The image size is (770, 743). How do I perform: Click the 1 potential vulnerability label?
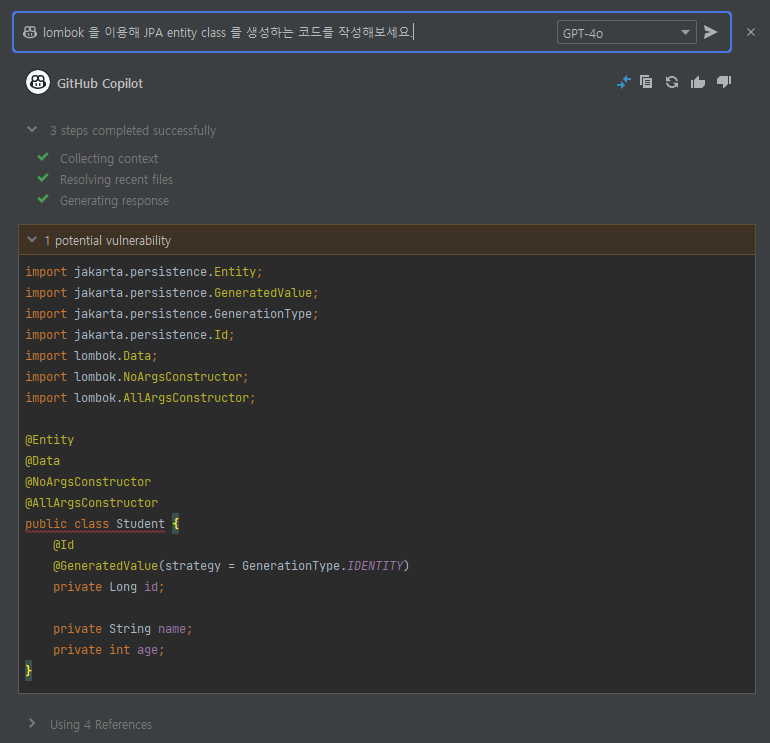[x=108, y=241]
